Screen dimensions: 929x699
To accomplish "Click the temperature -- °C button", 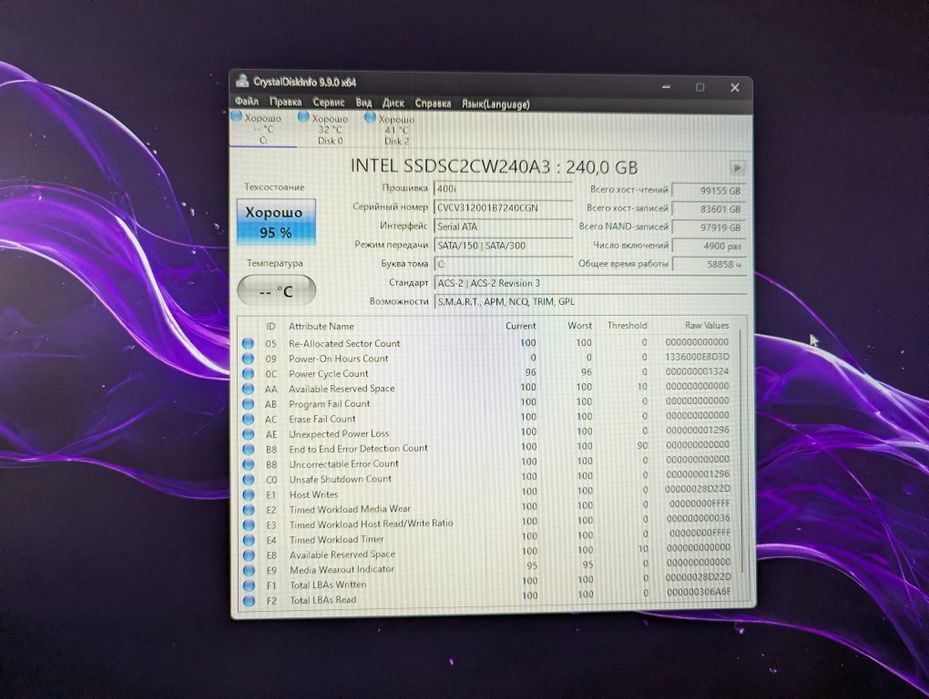I will (x=276, y=291).
